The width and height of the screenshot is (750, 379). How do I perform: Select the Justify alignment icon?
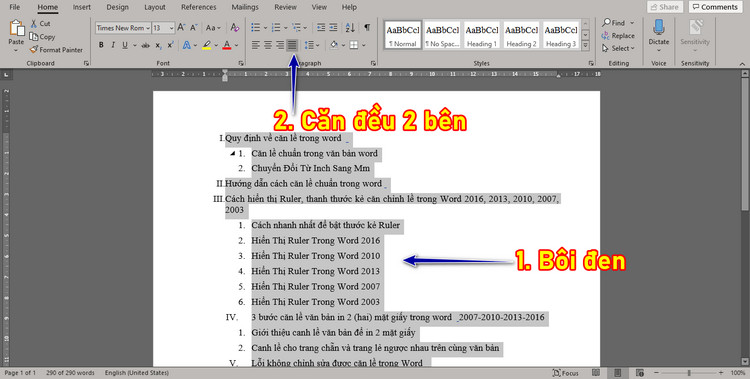pos(292,45)
